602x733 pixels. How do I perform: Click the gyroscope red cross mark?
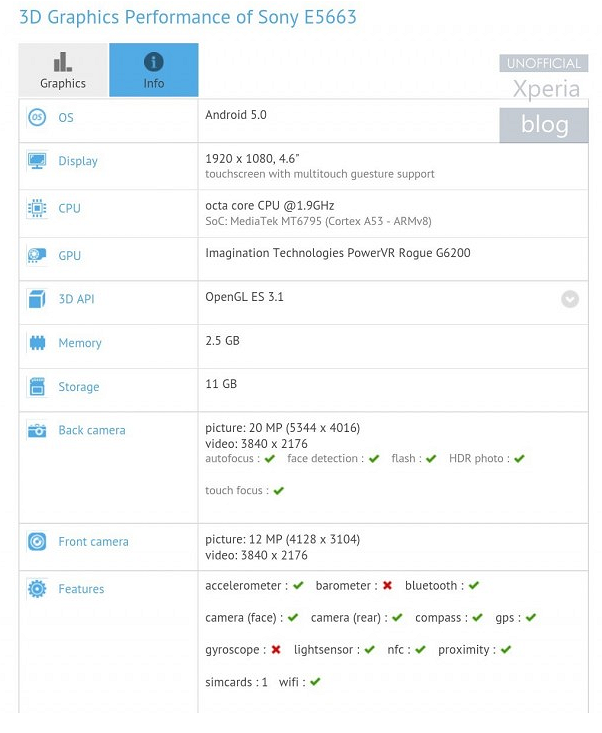pos(276,650)
